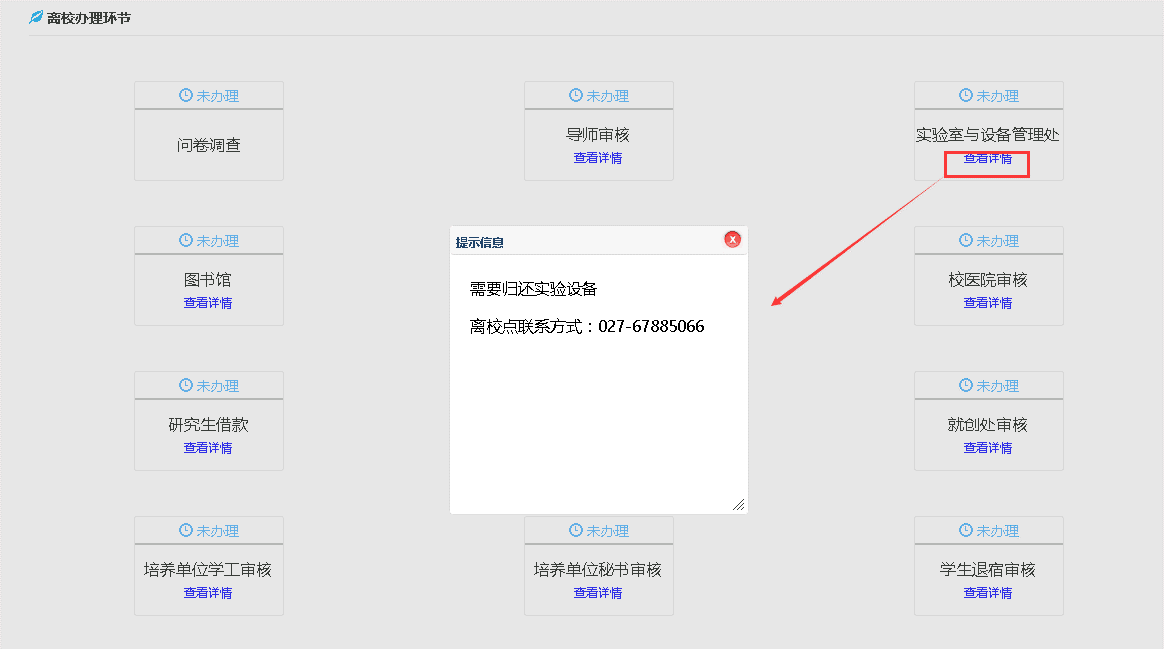The height and width of the screenshot is (649, 1164).
Task: Click the leaf icon beside 离校办理环节
Action: (36, 17)
